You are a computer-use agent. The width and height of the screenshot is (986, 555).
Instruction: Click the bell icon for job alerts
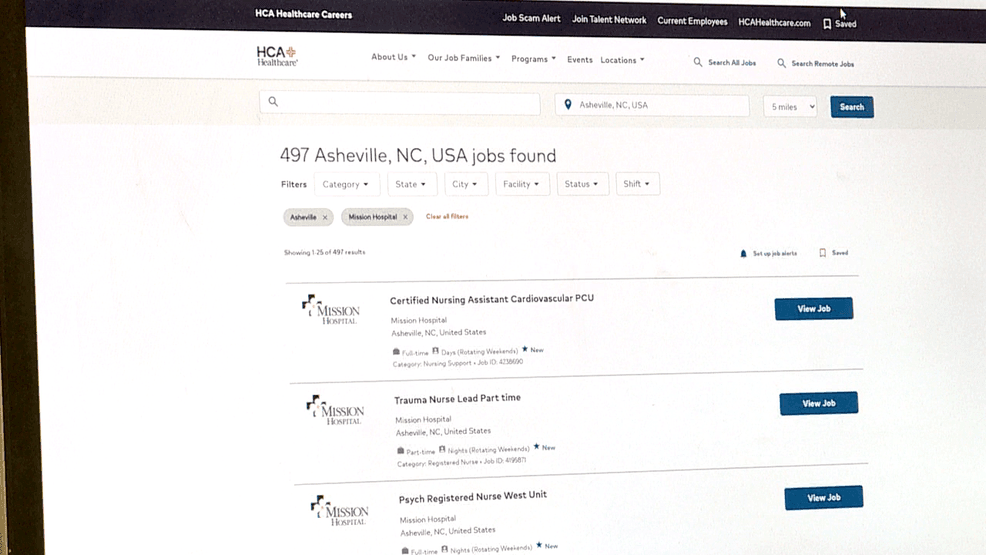(743, 253)
